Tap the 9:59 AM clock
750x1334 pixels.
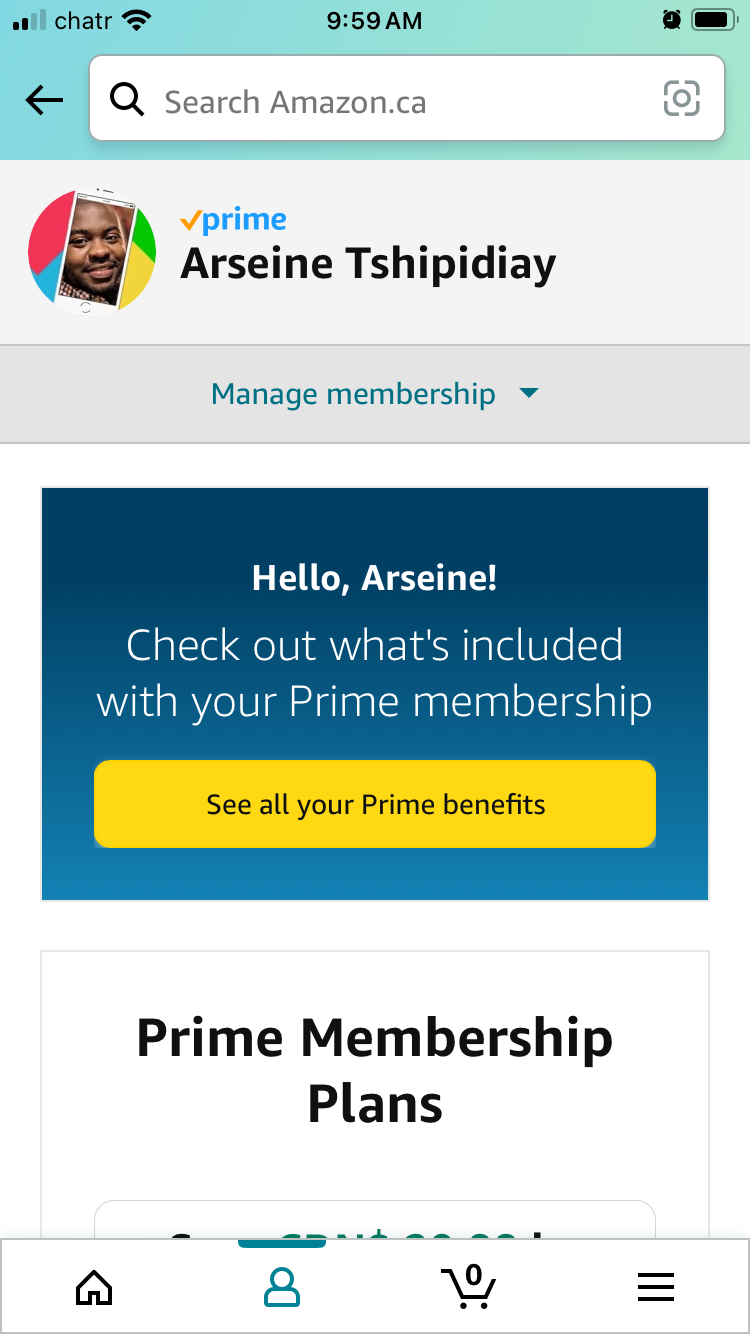pyautogui.click(x=374, y=20)
